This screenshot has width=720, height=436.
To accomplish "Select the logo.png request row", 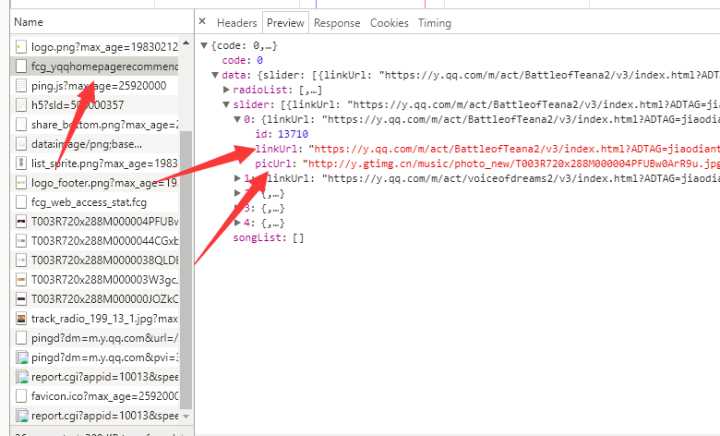I will (x=95, y=47).
